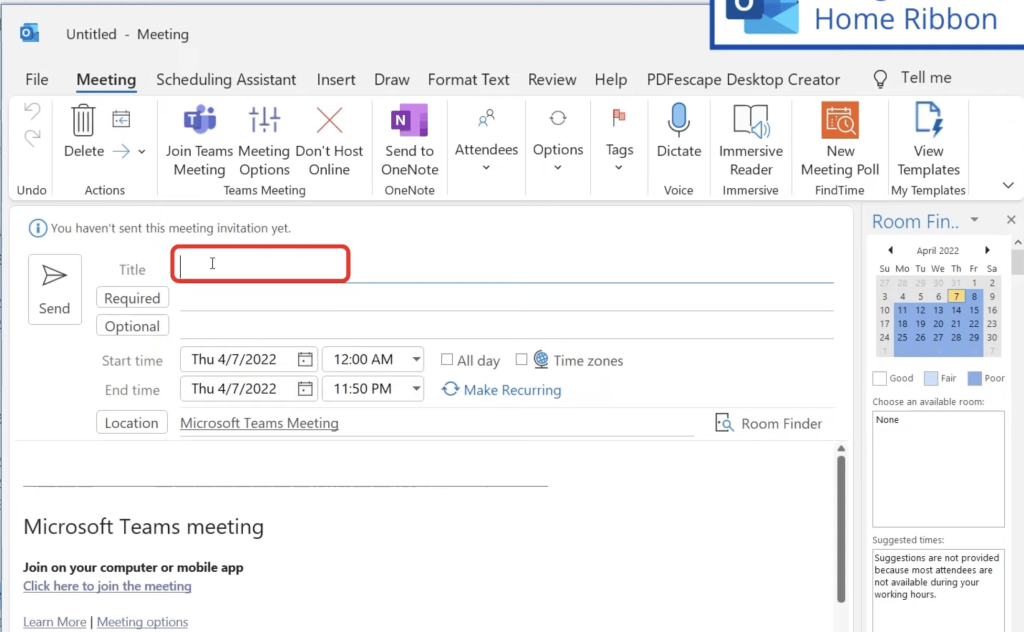Click the Undo arrow icon
This screenshot has height=632, width=1024.
click(32, 110)
